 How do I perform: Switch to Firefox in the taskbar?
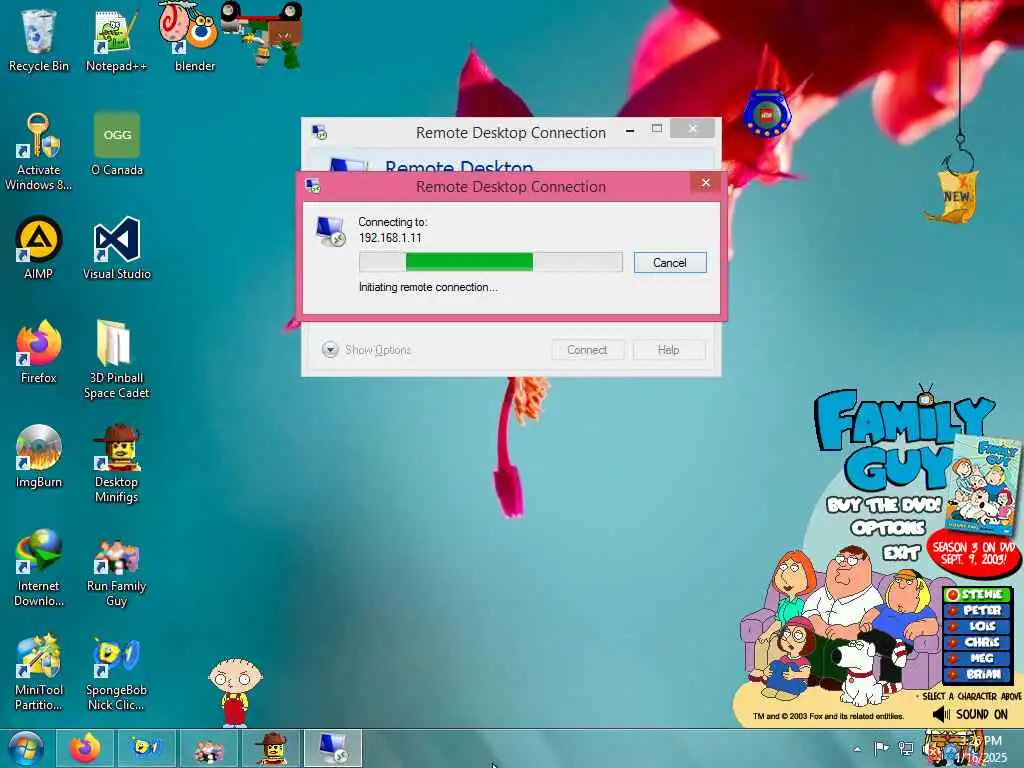pos(85,748)
